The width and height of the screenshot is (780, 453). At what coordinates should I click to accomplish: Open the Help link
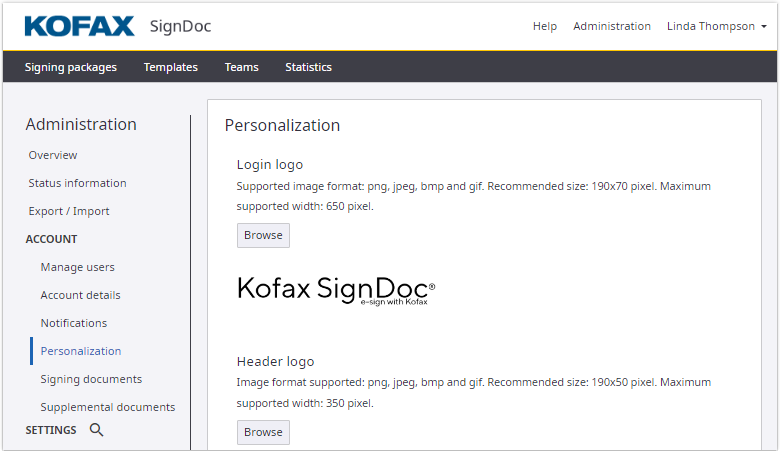click(545, 26)
